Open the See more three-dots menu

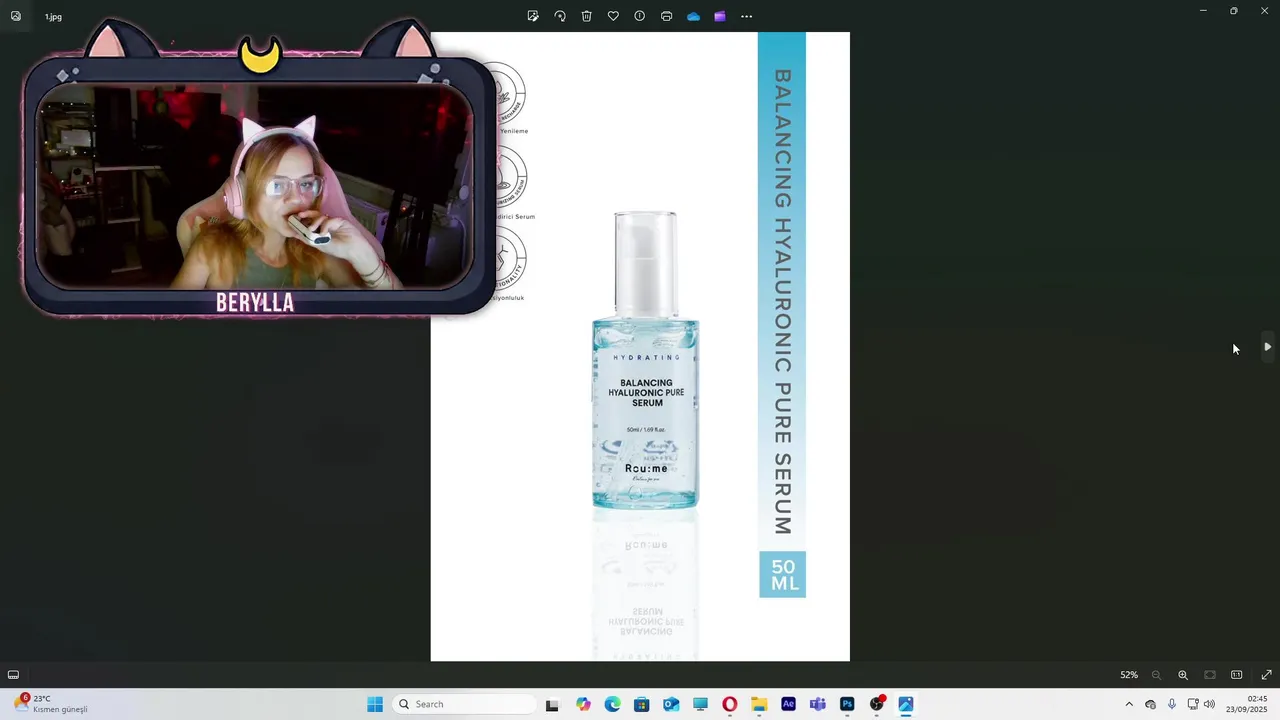tap(747, 16)
